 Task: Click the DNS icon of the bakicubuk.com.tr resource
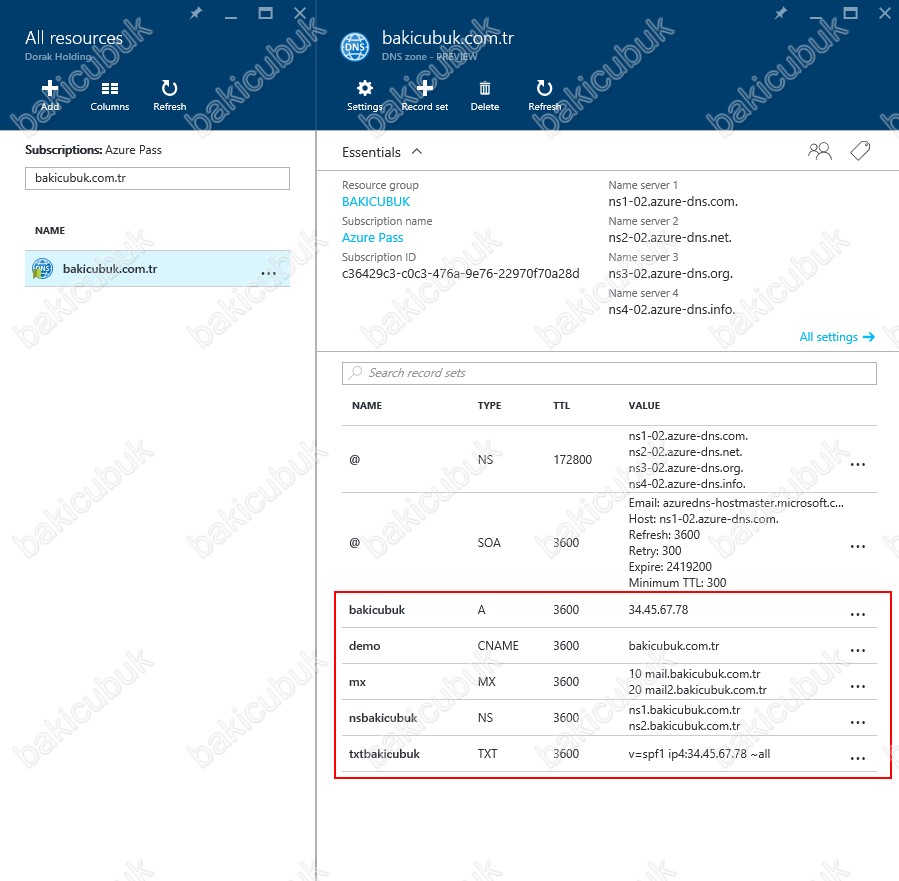pos(42,268)
